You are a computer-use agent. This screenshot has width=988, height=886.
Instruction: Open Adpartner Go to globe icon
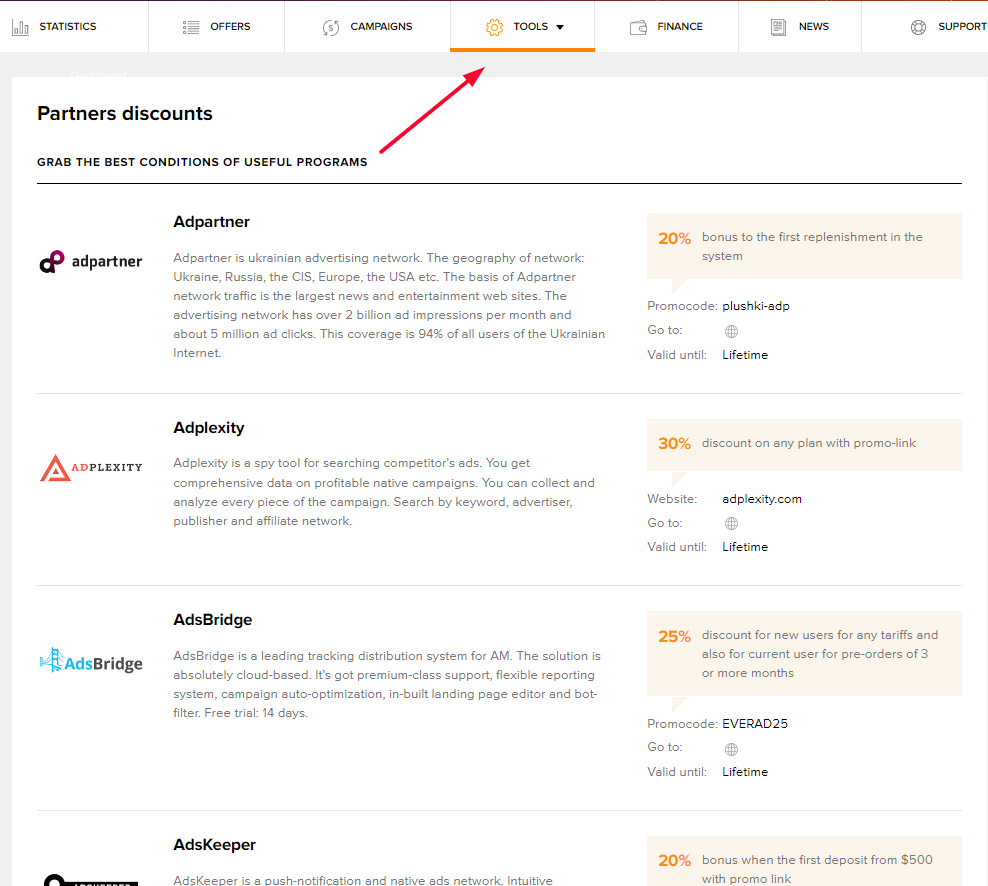[x=731, y=331]
